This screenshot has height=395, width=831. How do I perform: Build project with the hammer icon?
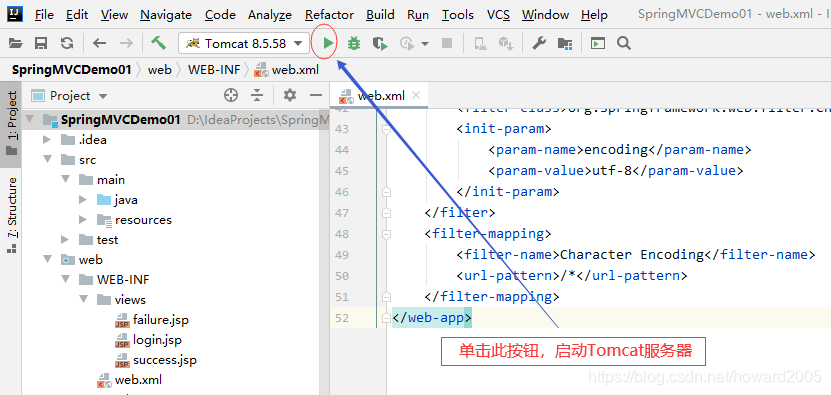158,43
